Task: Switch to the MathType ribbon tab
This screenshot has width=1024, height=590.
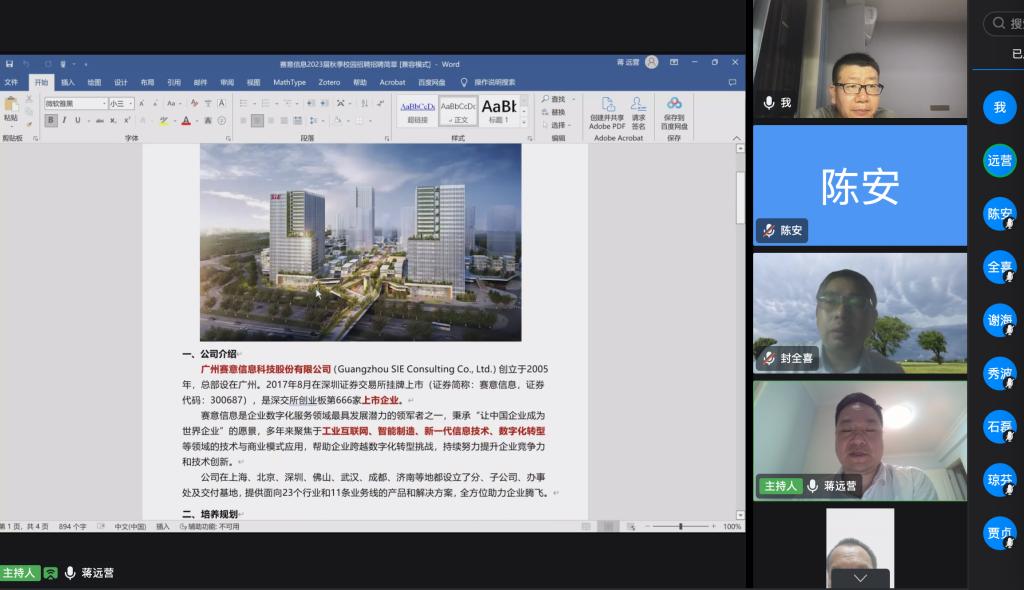Action: click(289, 82)
